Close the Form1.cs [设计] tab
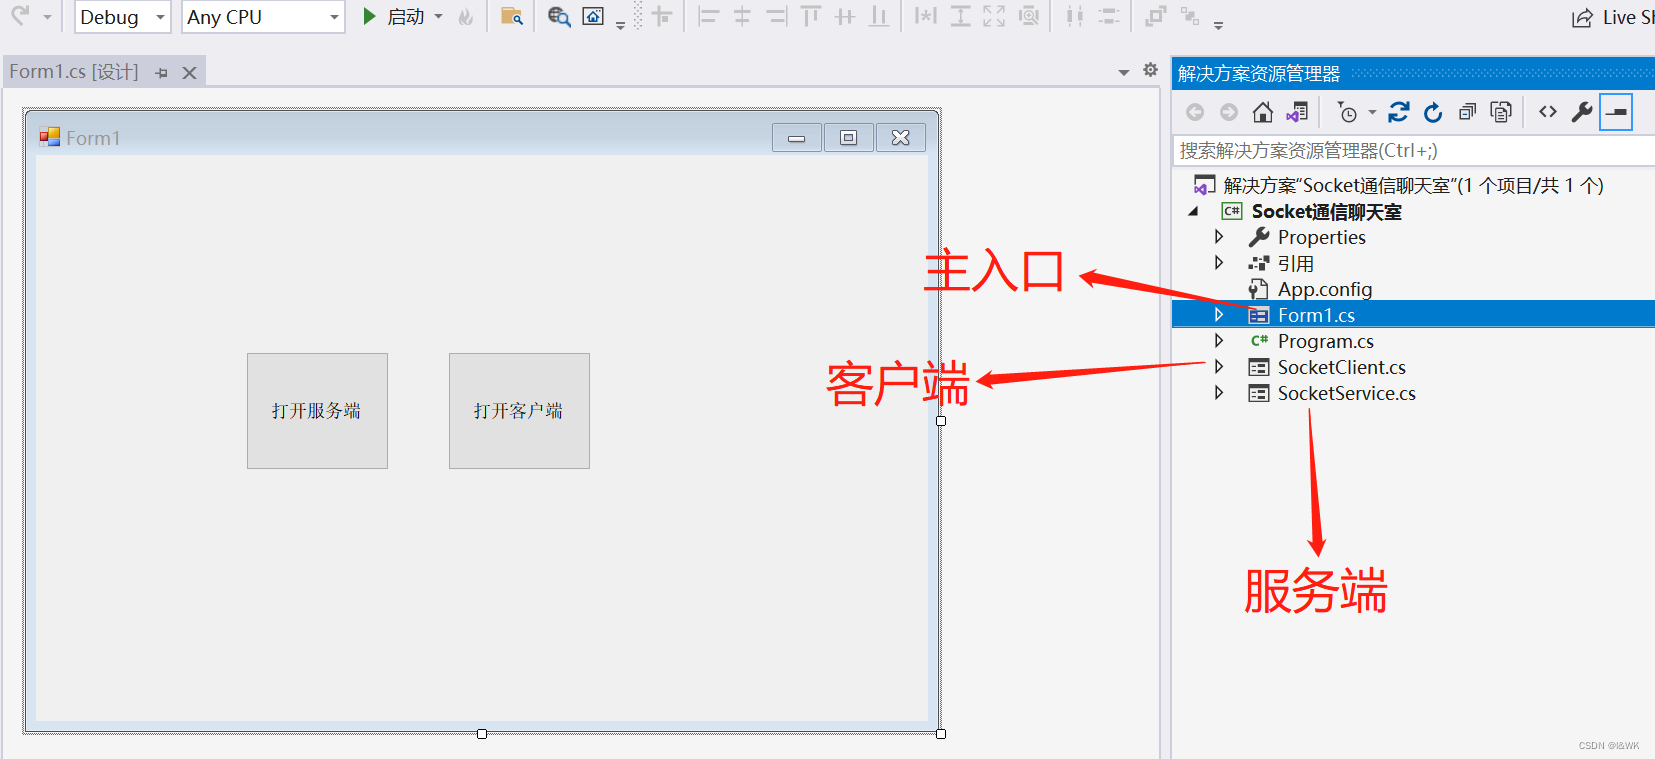The height and width of the screenshot is (759, 1655). [189, 73]
